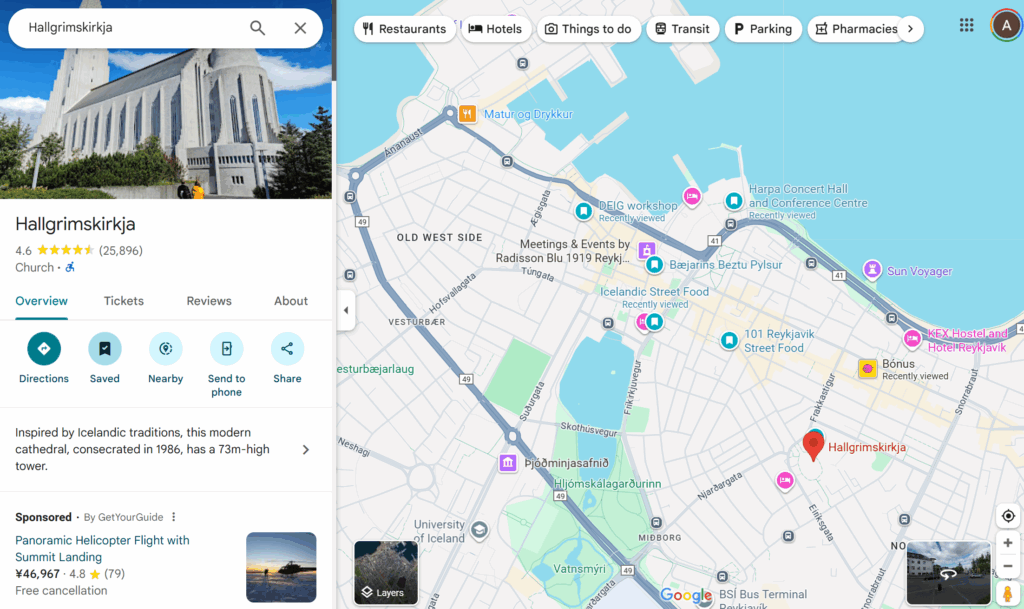Expand the church description chevron
The height and width of the screenshot is (609, 1024).
coord(306,450)
